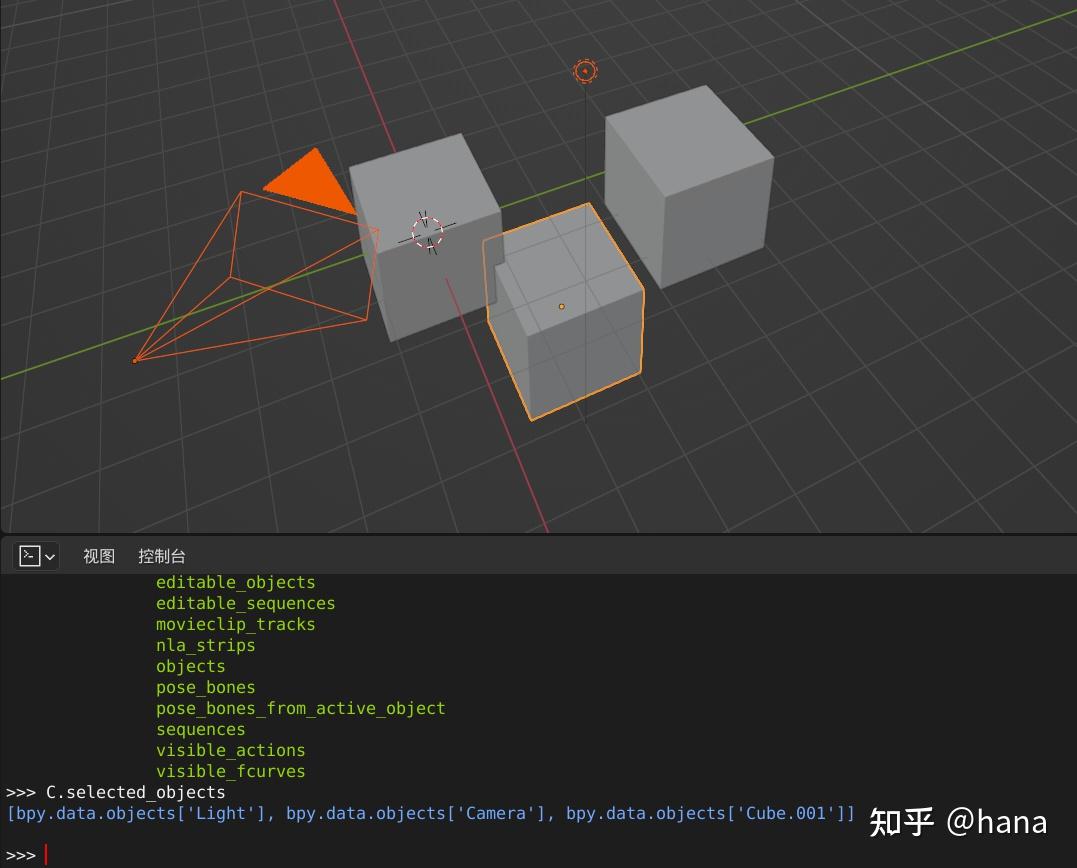Click the nla_strips suggestion entry
1077x868 pixels.
(x=205, y=645)
